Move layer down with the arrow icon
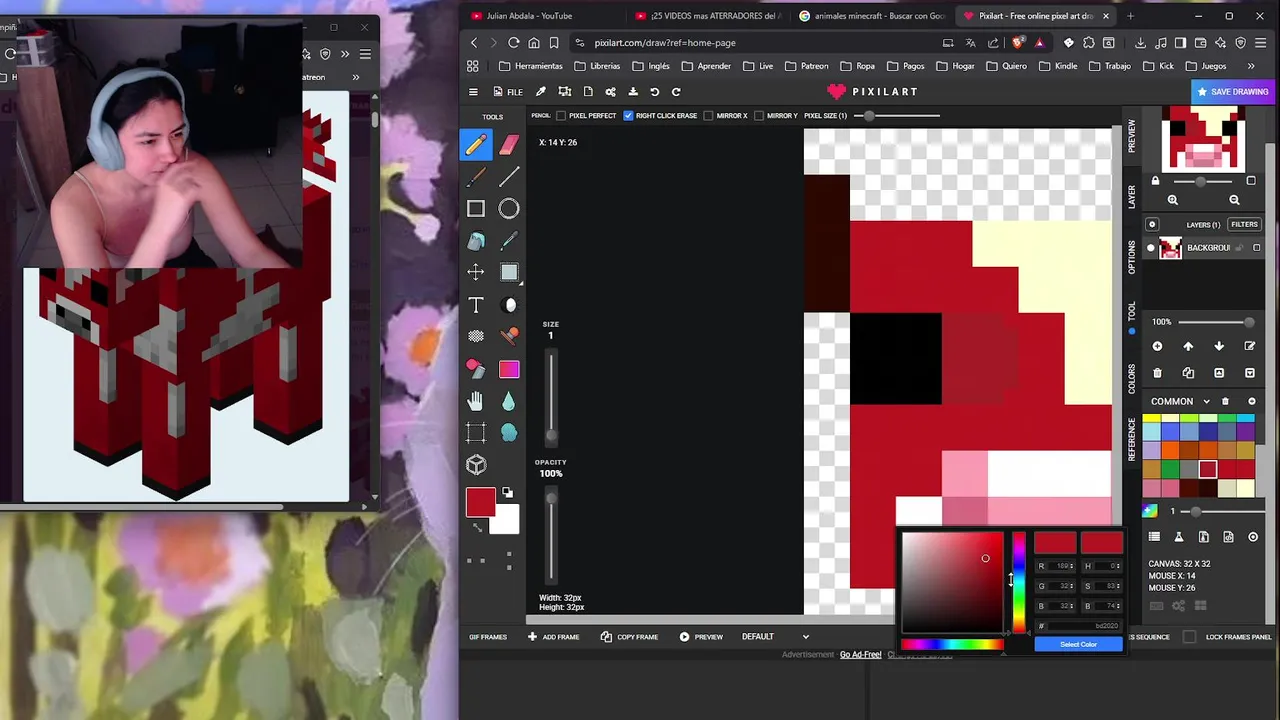 (x=1219, y=346)
